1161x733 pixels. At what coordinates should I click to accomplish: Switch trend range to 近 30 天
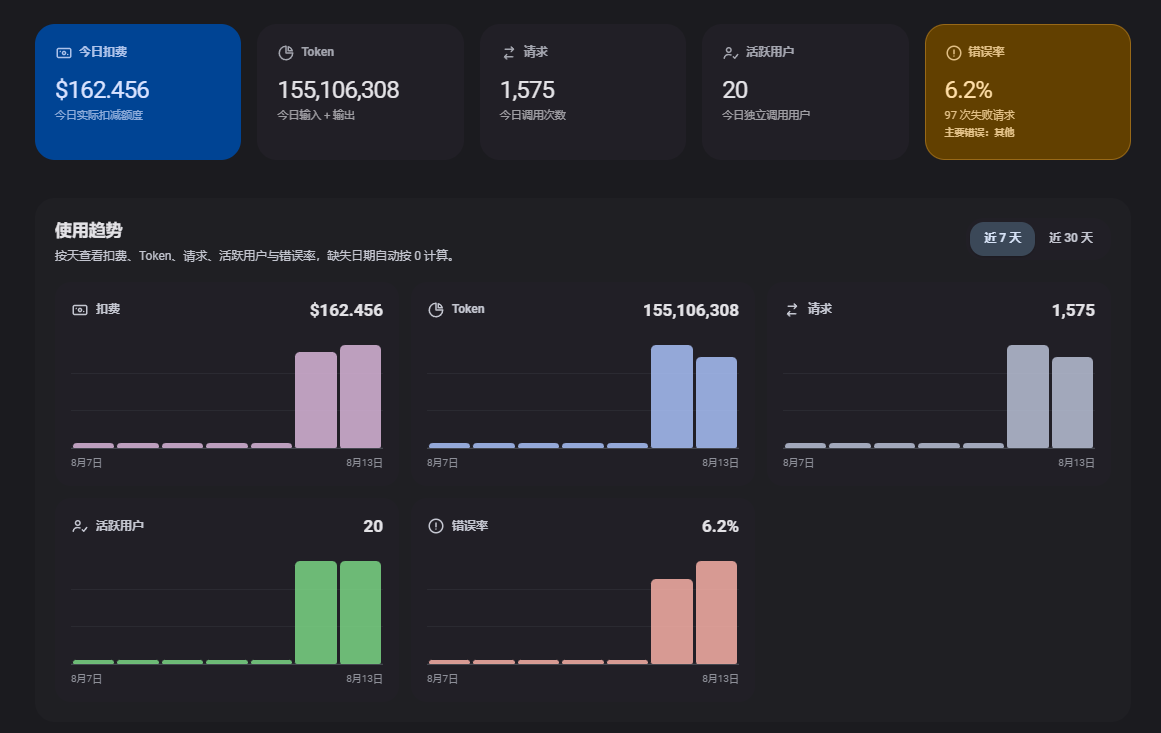pos(1071,238)
